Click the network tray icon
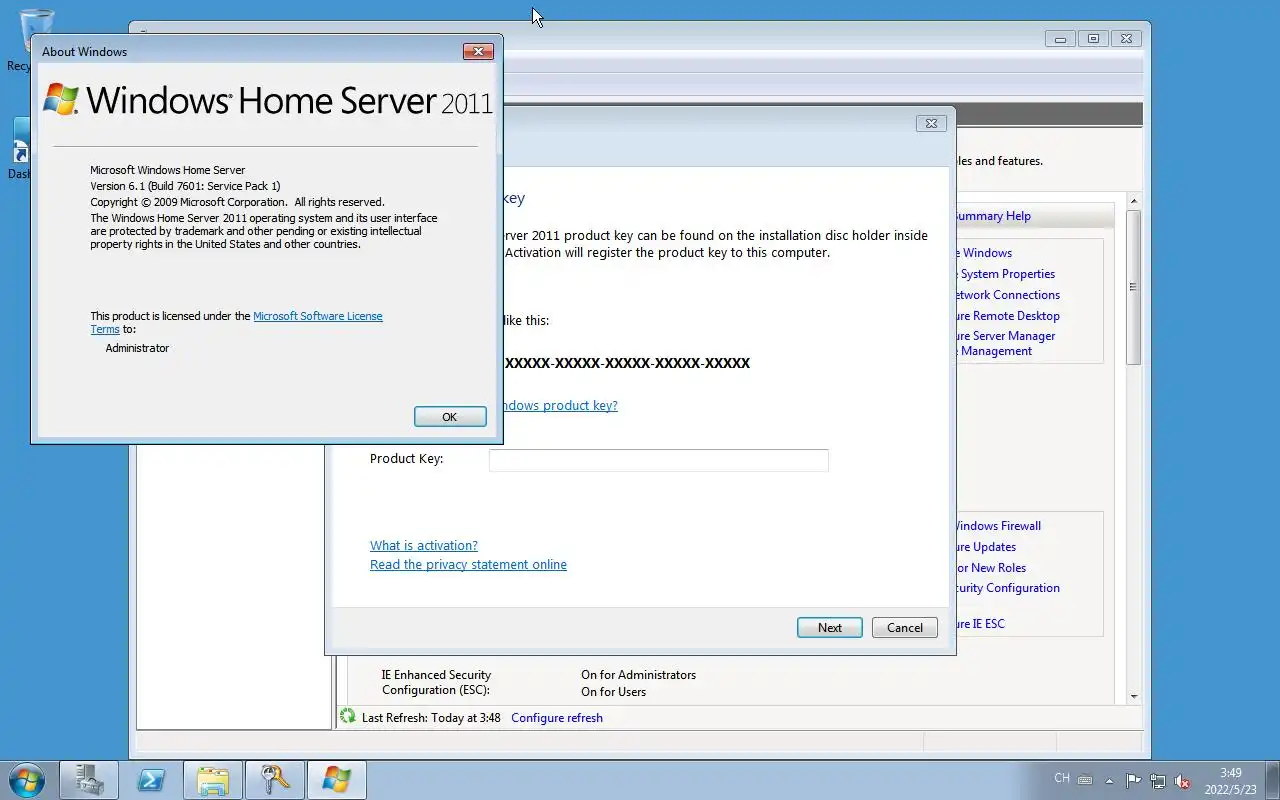The image size is (1280, 800). pos(1158,781)
